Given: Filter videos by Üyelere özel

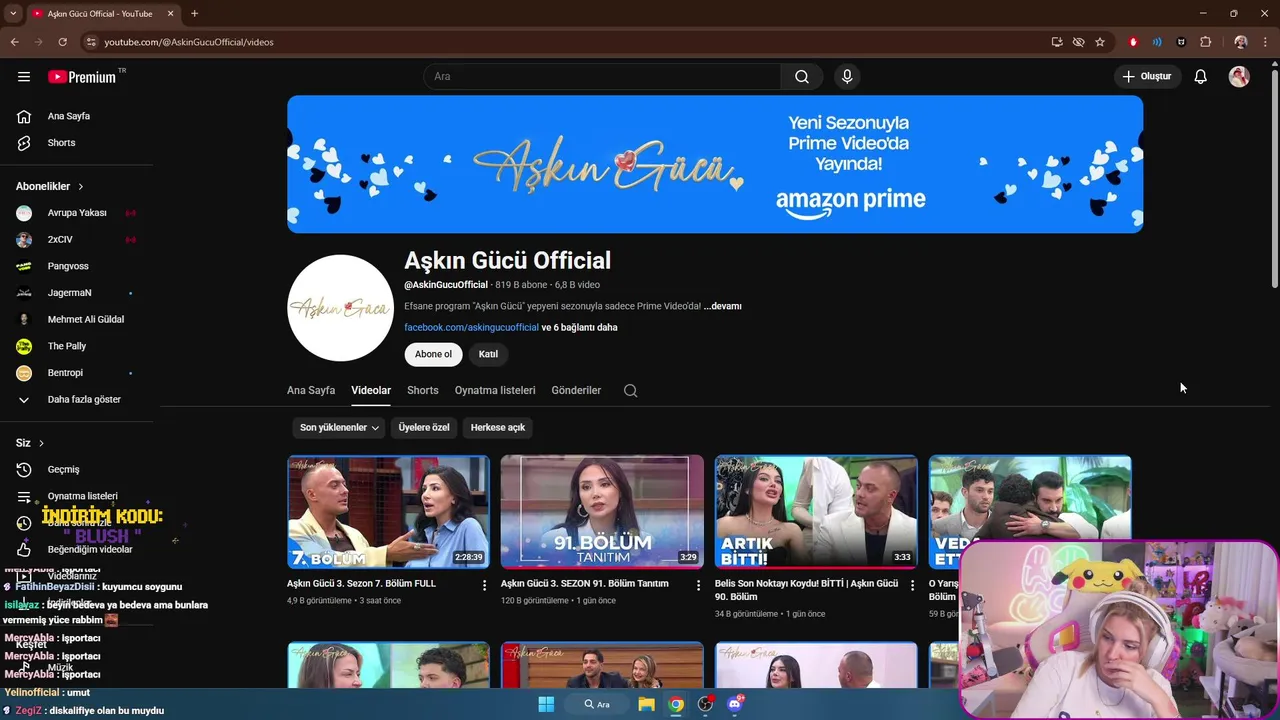Looking at the screenshot, I should click(x=424, y=427).
